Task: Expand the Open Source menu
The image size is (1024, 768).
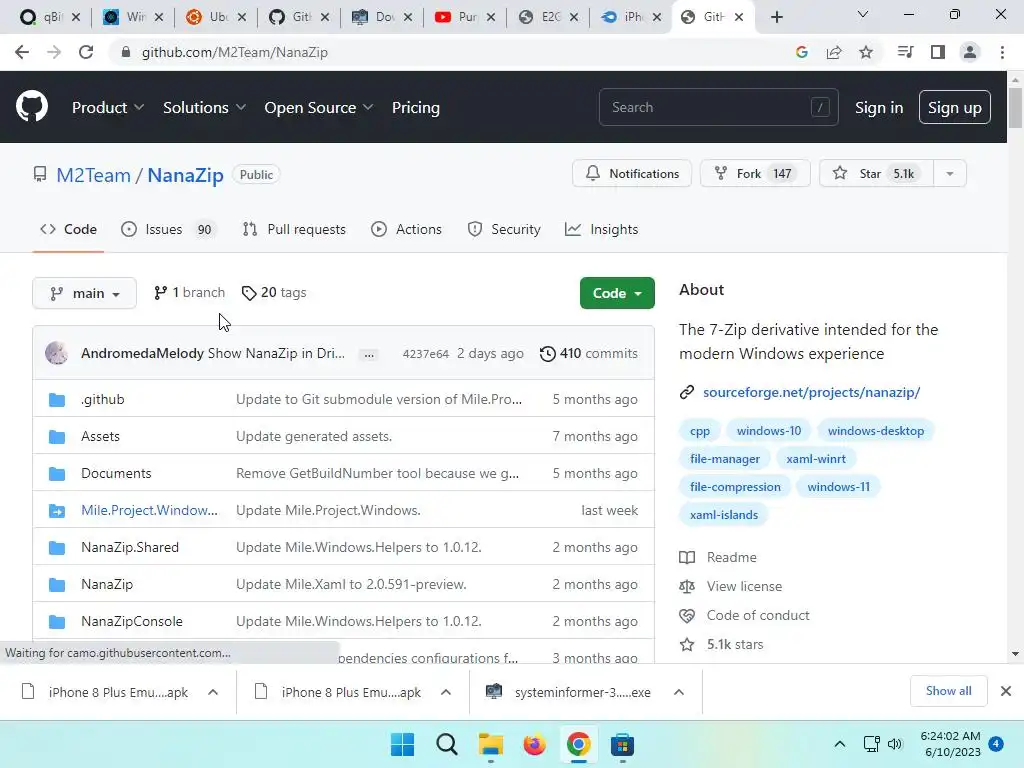Action: click(x=319, y=107)
